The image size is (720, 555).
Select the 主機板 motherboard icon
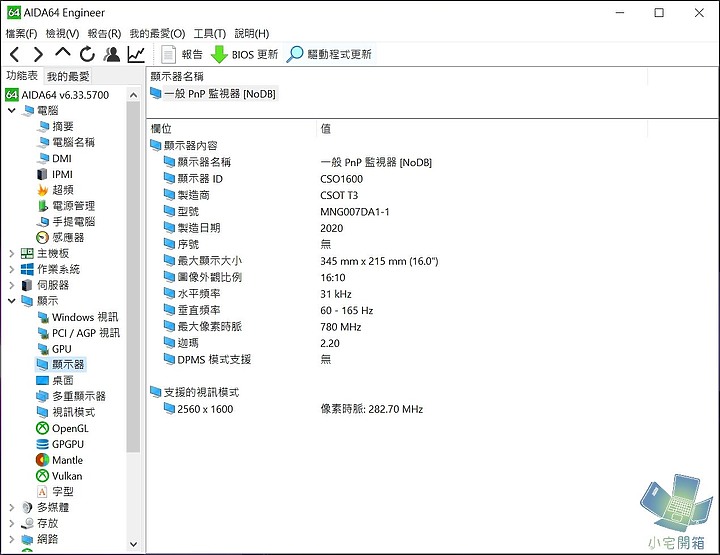(27, 253)
